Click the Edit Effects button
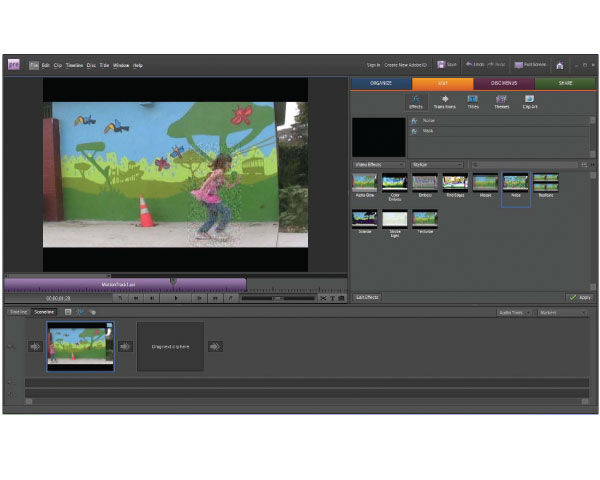This screenshot has width=600, height=480. tap(366, 297)
